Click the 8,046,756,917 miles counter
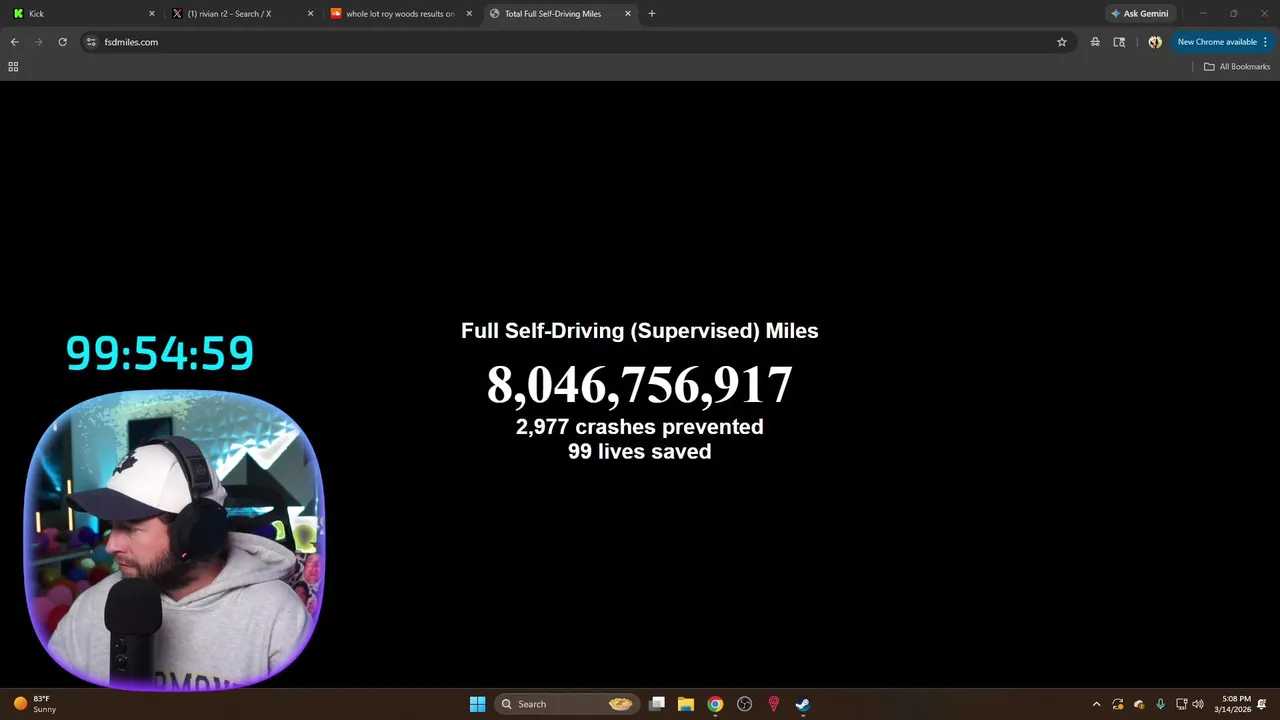The height and width of the screenshot is (720, 1280). pyautogui.click(x=640, y=385)
